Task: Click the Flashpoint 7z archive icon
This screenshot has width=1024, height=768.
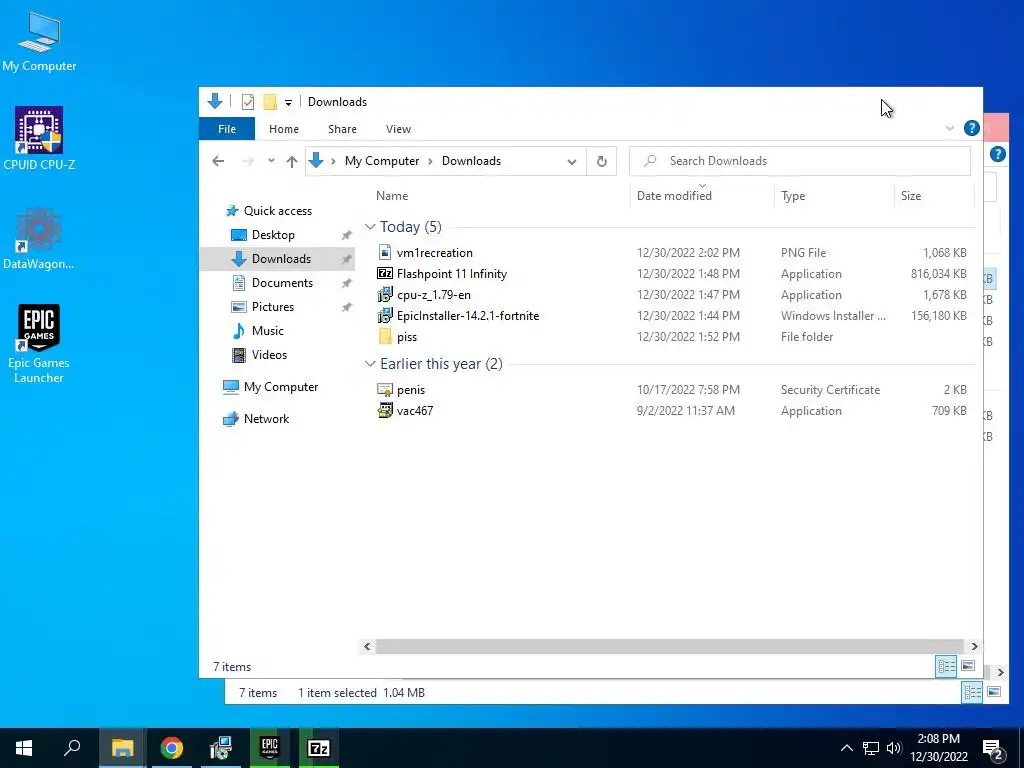Action: pyautogui.click(x=385, y=274)
